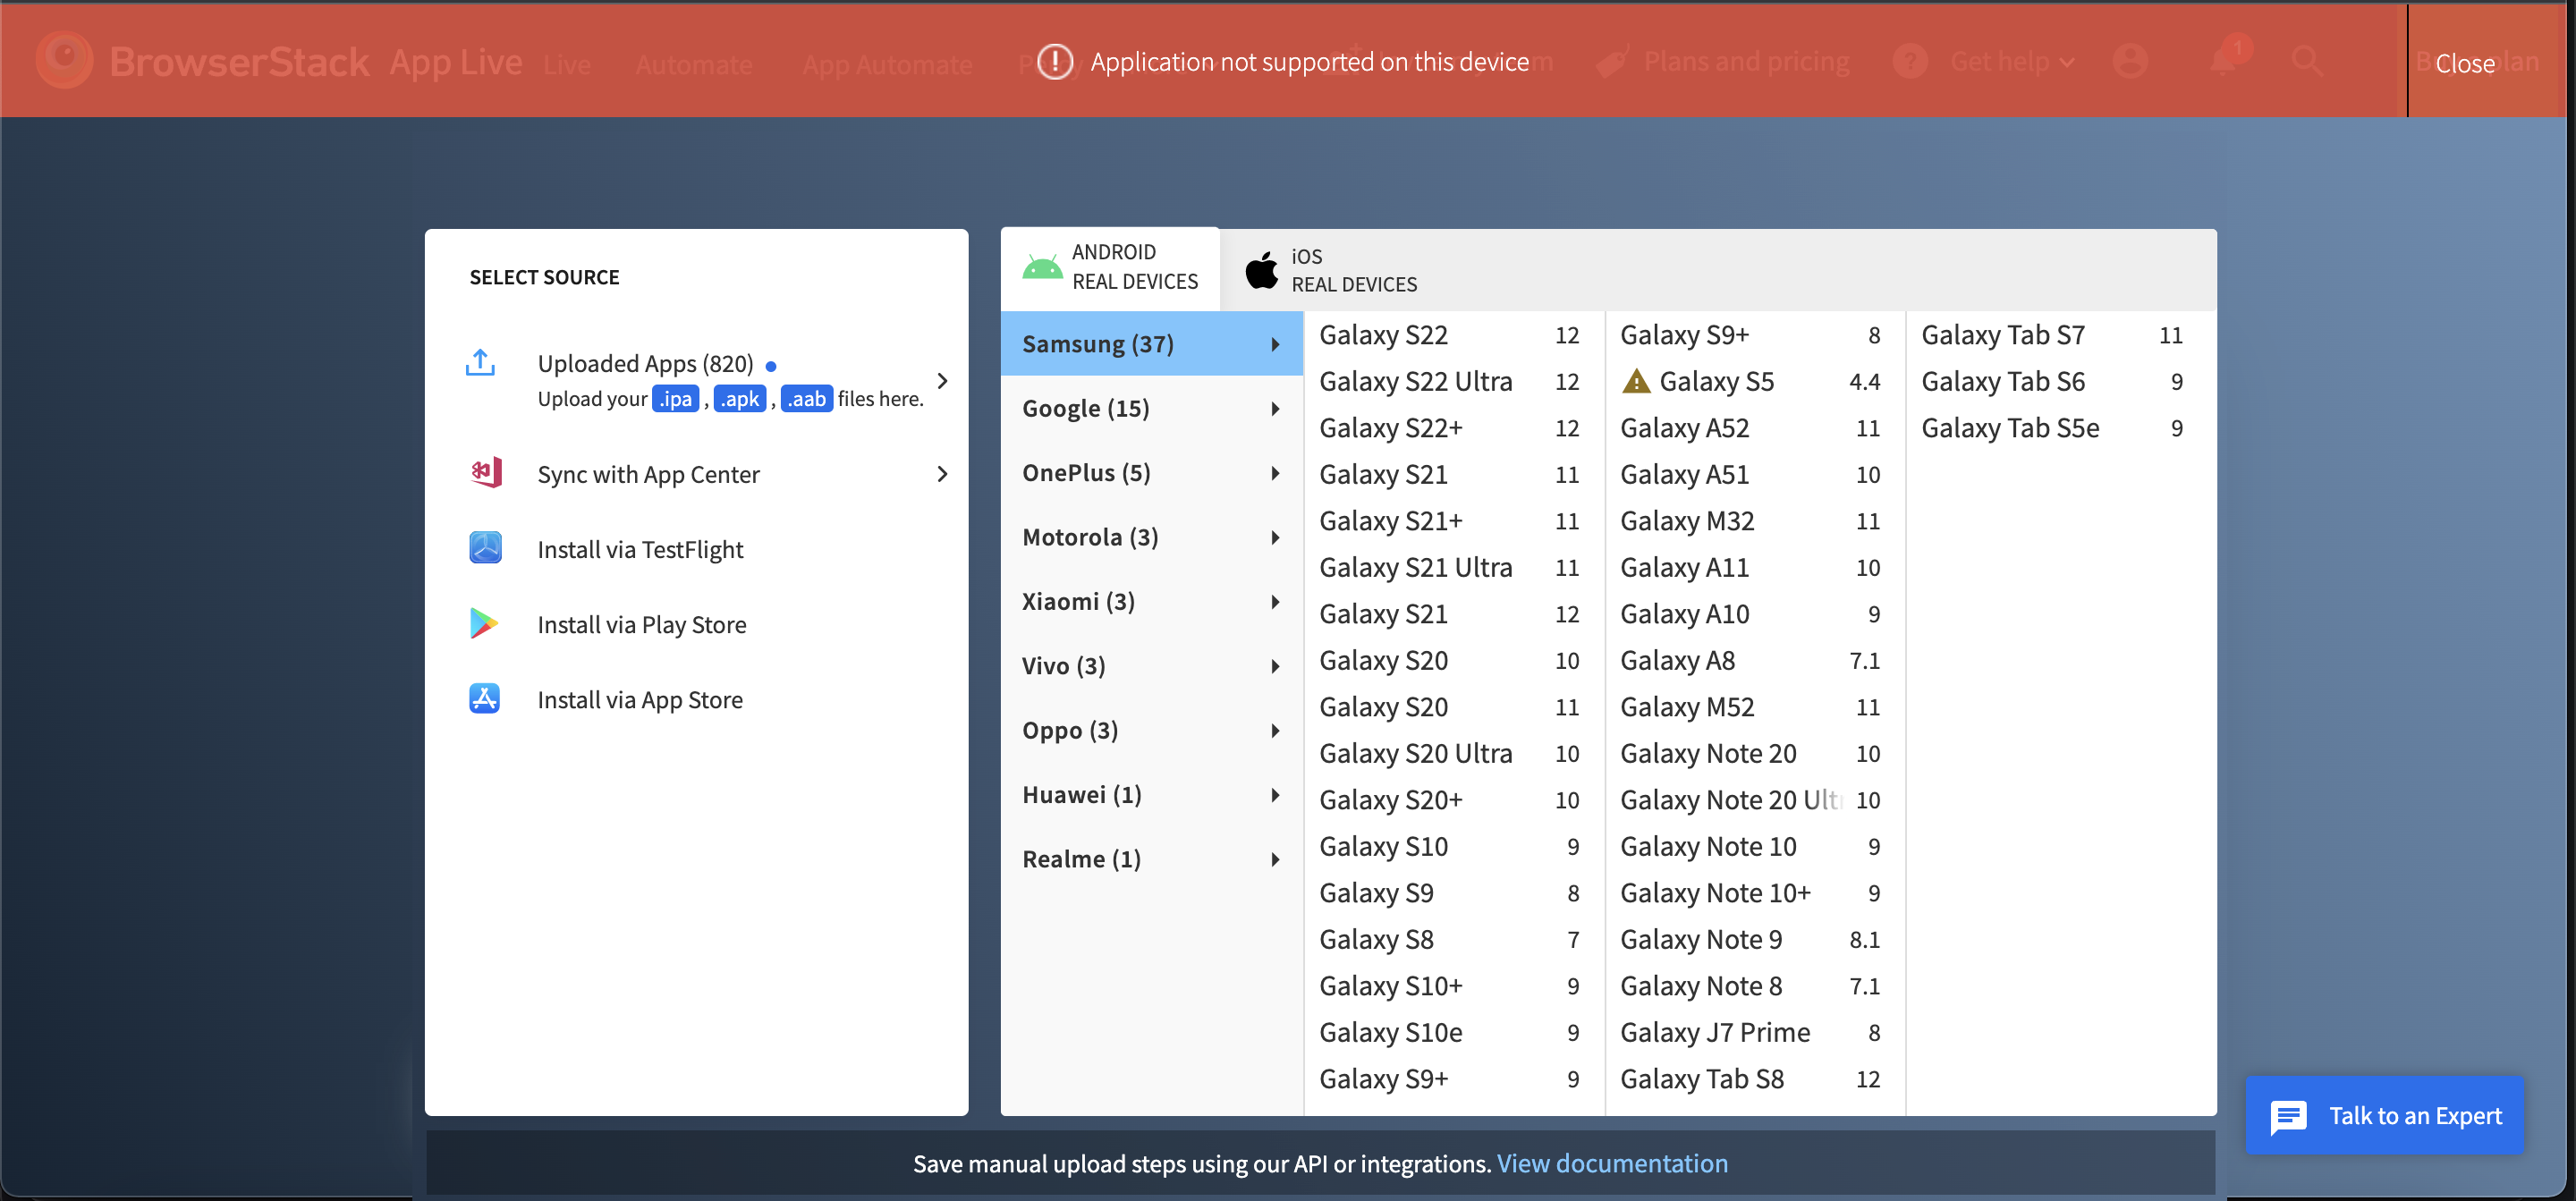Switch to Android Real Devices tab
The image size is (2576, 1201).
click(x=1110, y=267)
